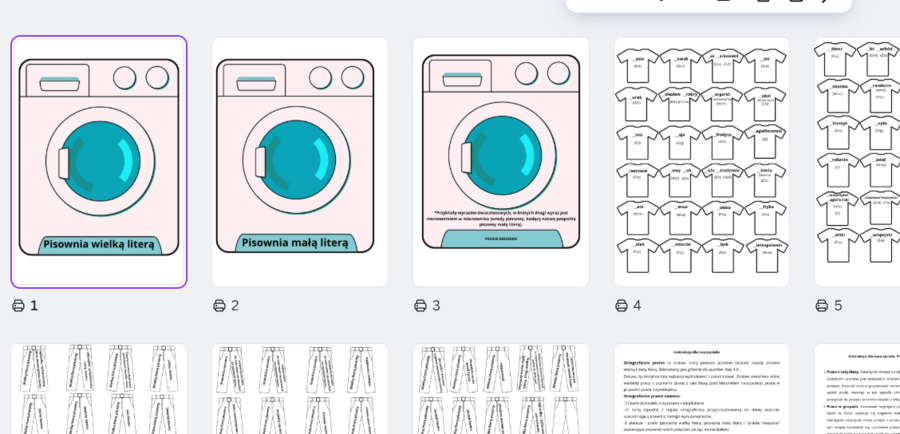Click the printer icon beside page 5
The image size is (900, 434).
coord(822,305)
